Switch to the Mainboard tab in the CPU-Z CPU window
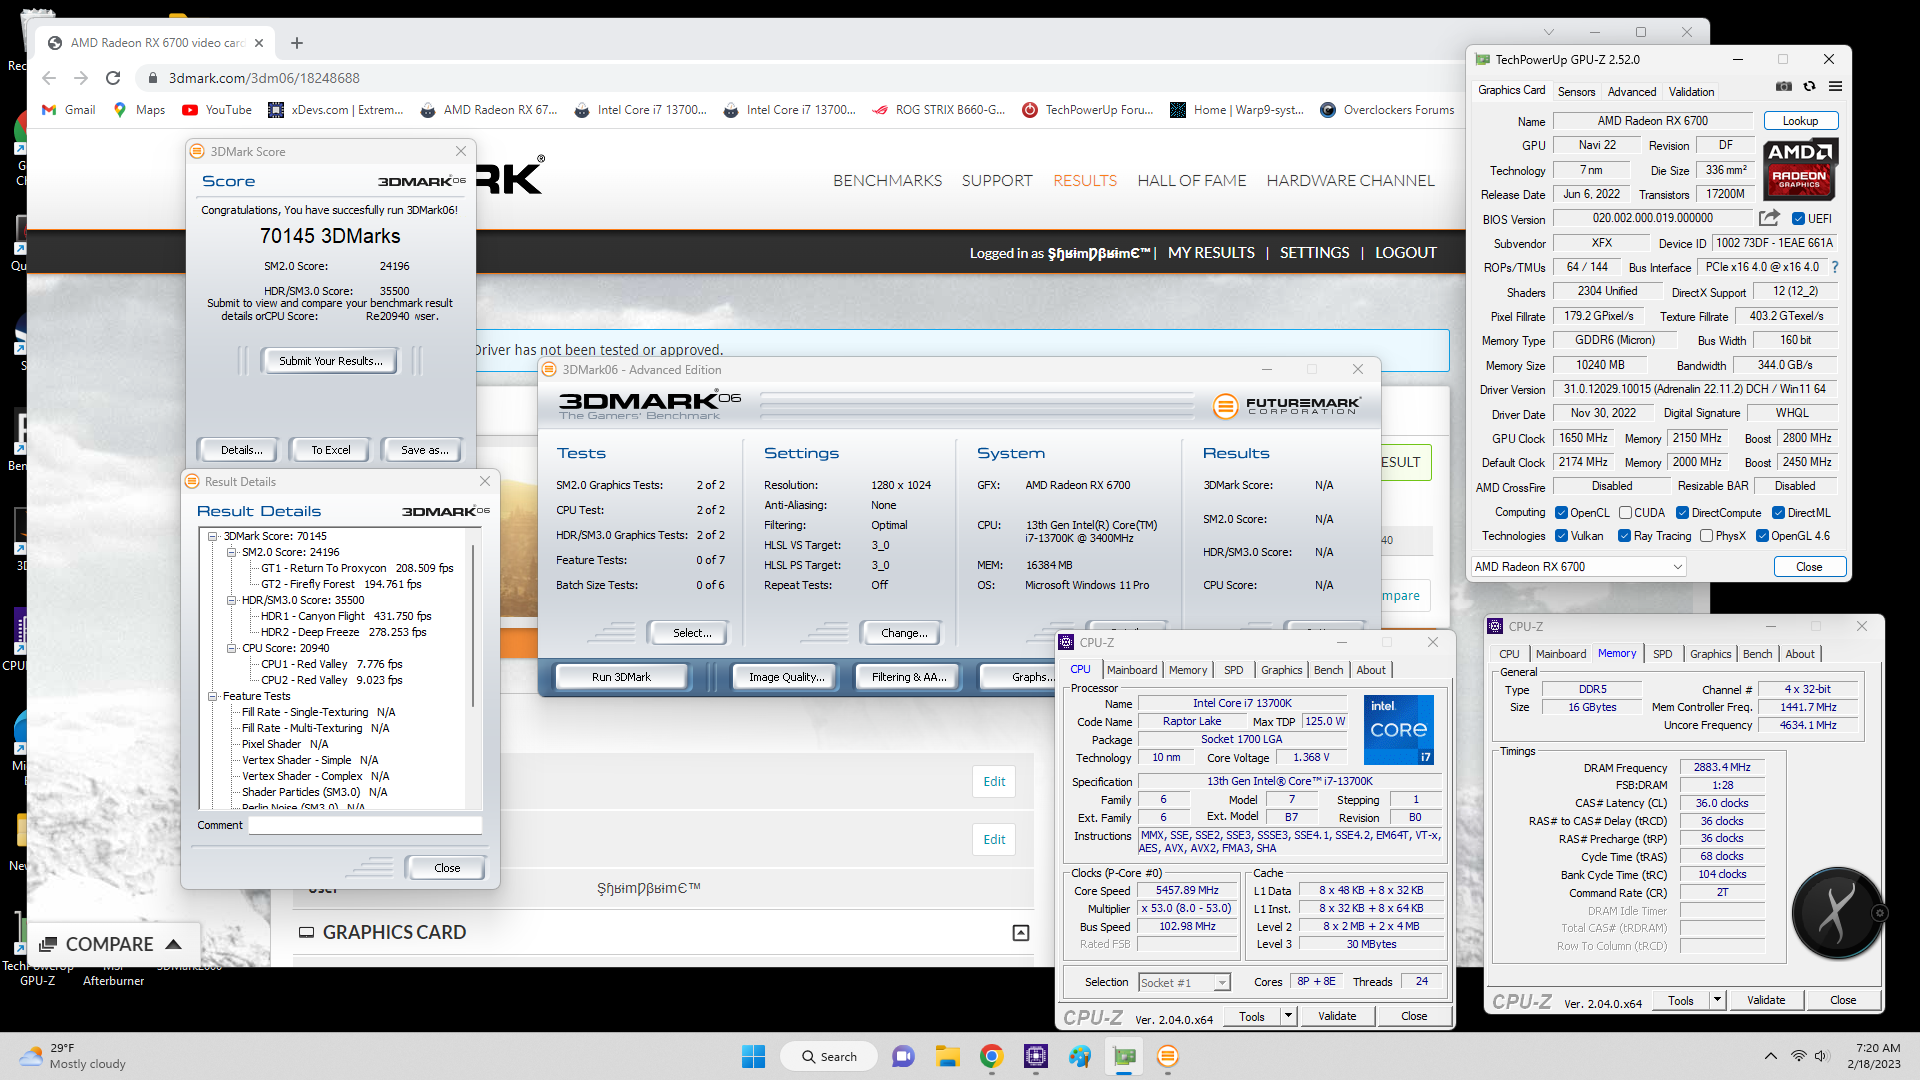 tap(1132, 670)
